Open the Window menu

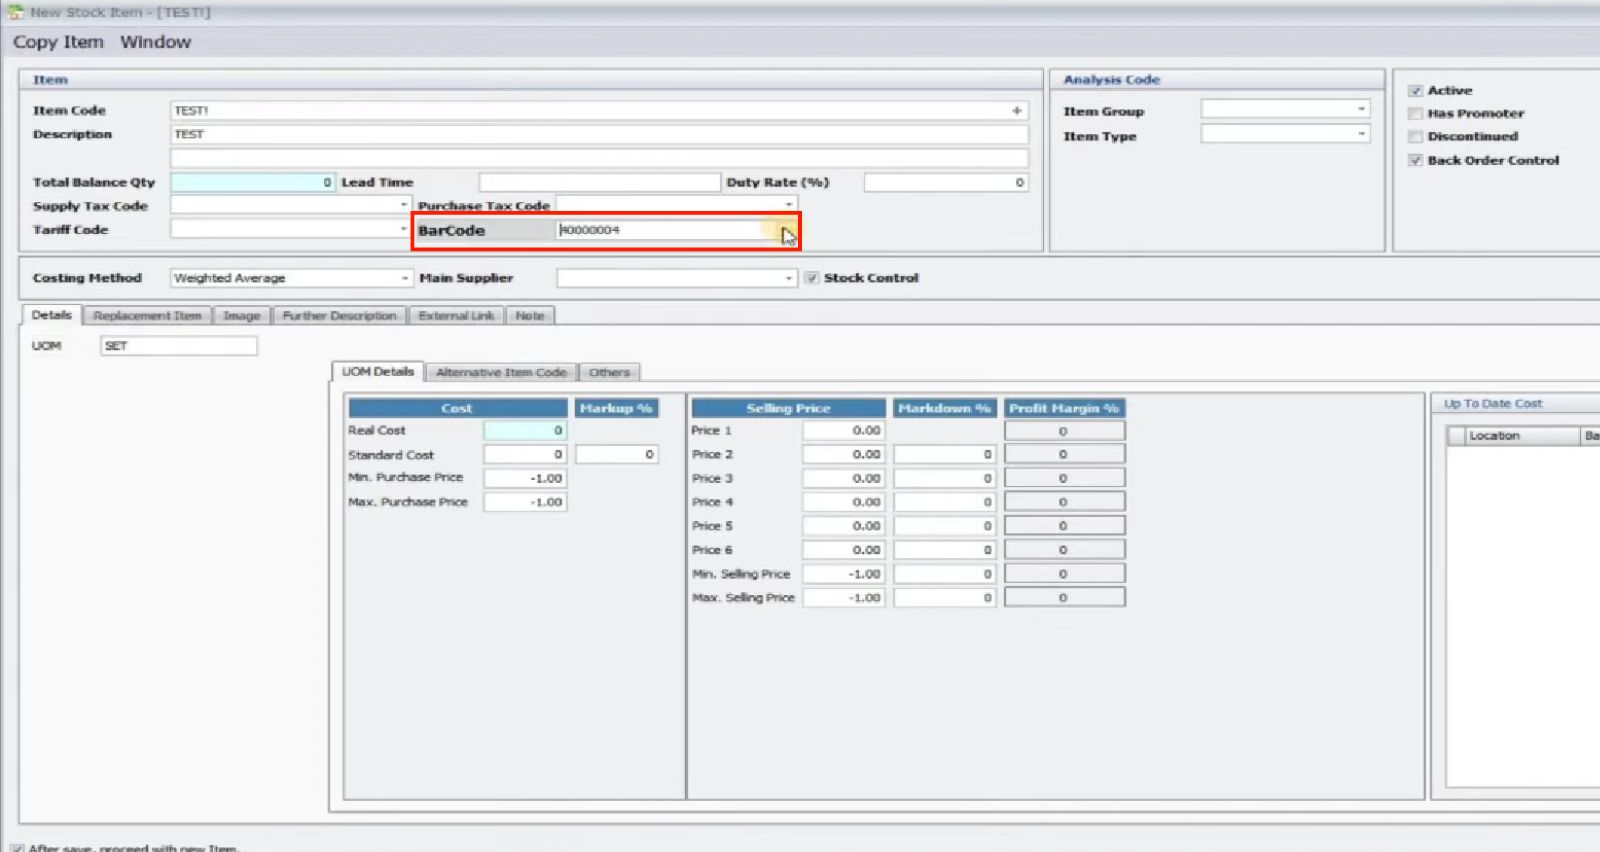point(155,42)
